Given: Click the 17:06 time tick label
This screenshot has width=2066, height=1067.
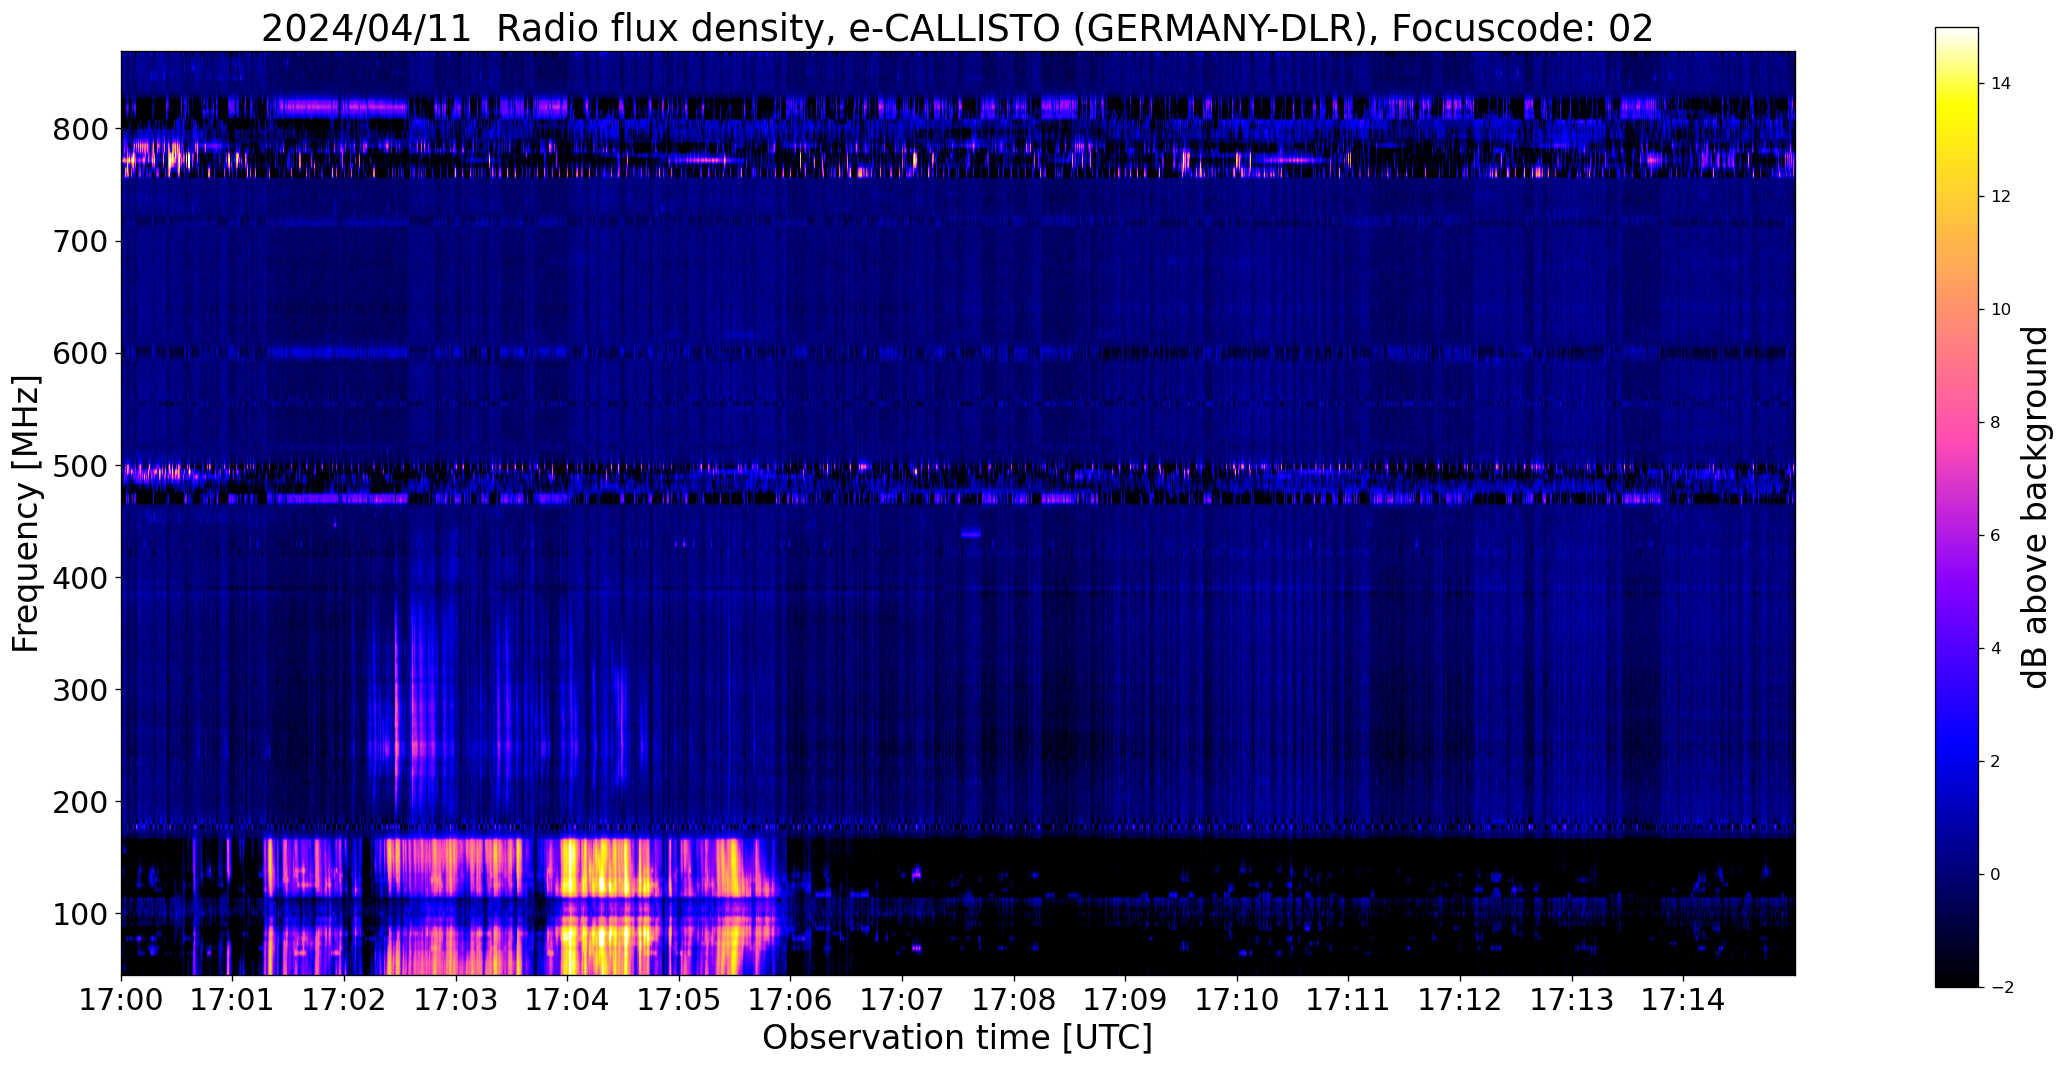Looking at the screenshot, I should click(x=790, y=999).
